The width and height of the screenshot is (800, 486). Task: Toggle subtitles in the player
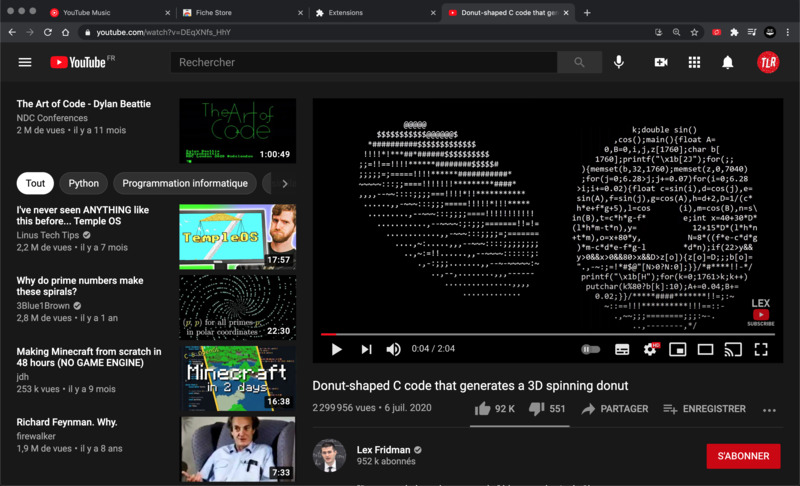click(x=622, y=349)
